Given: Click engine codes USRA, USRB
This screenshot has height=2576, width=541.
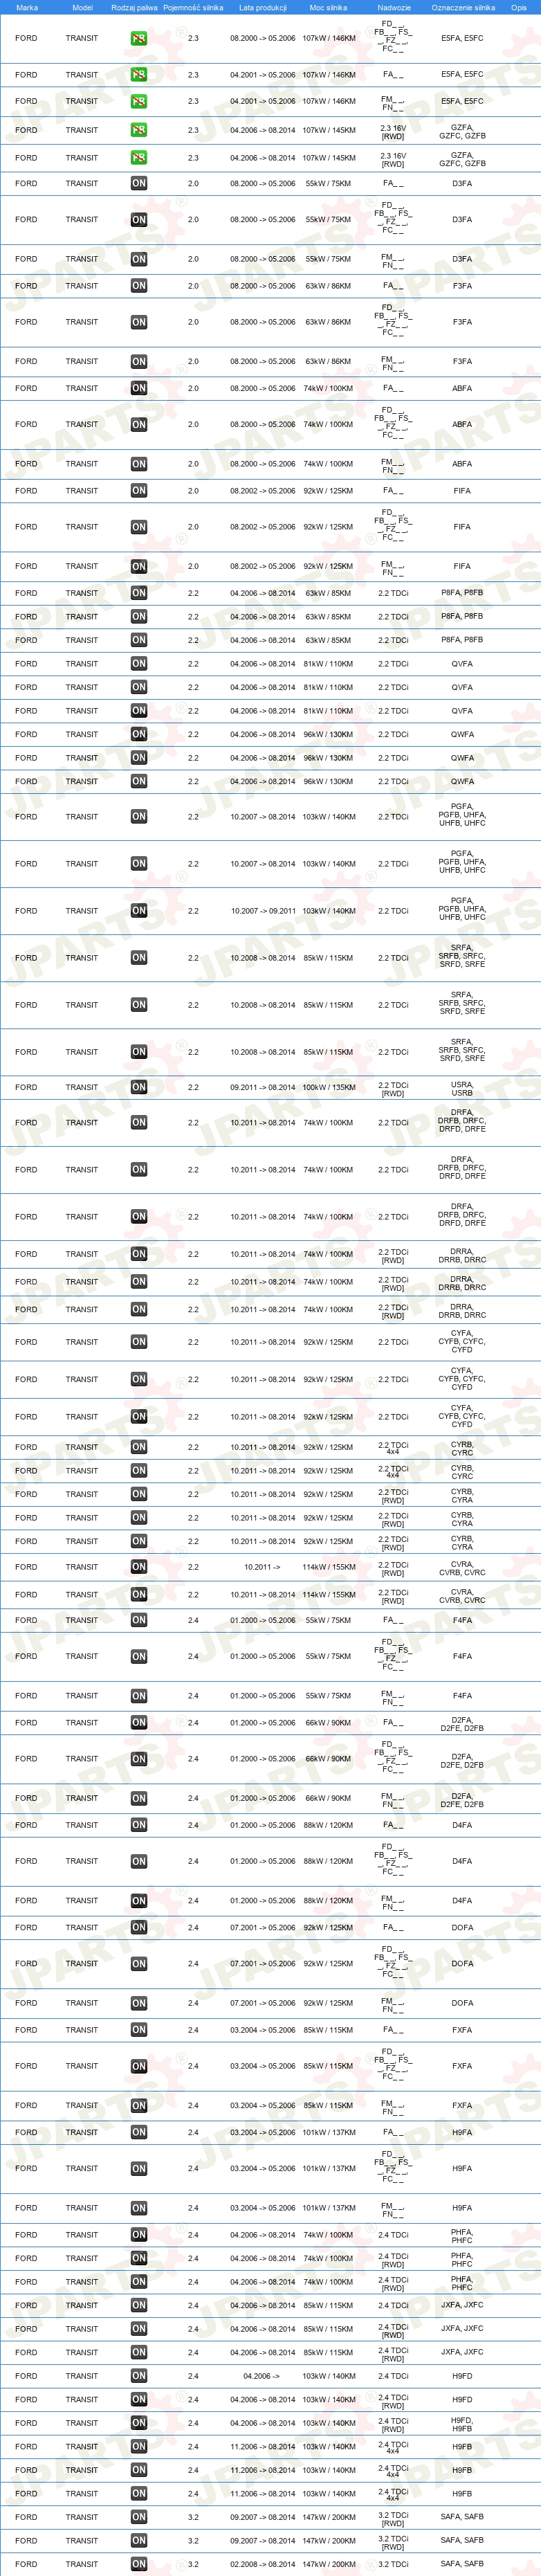Looking at the screenshot, I should pos(462,1088).
